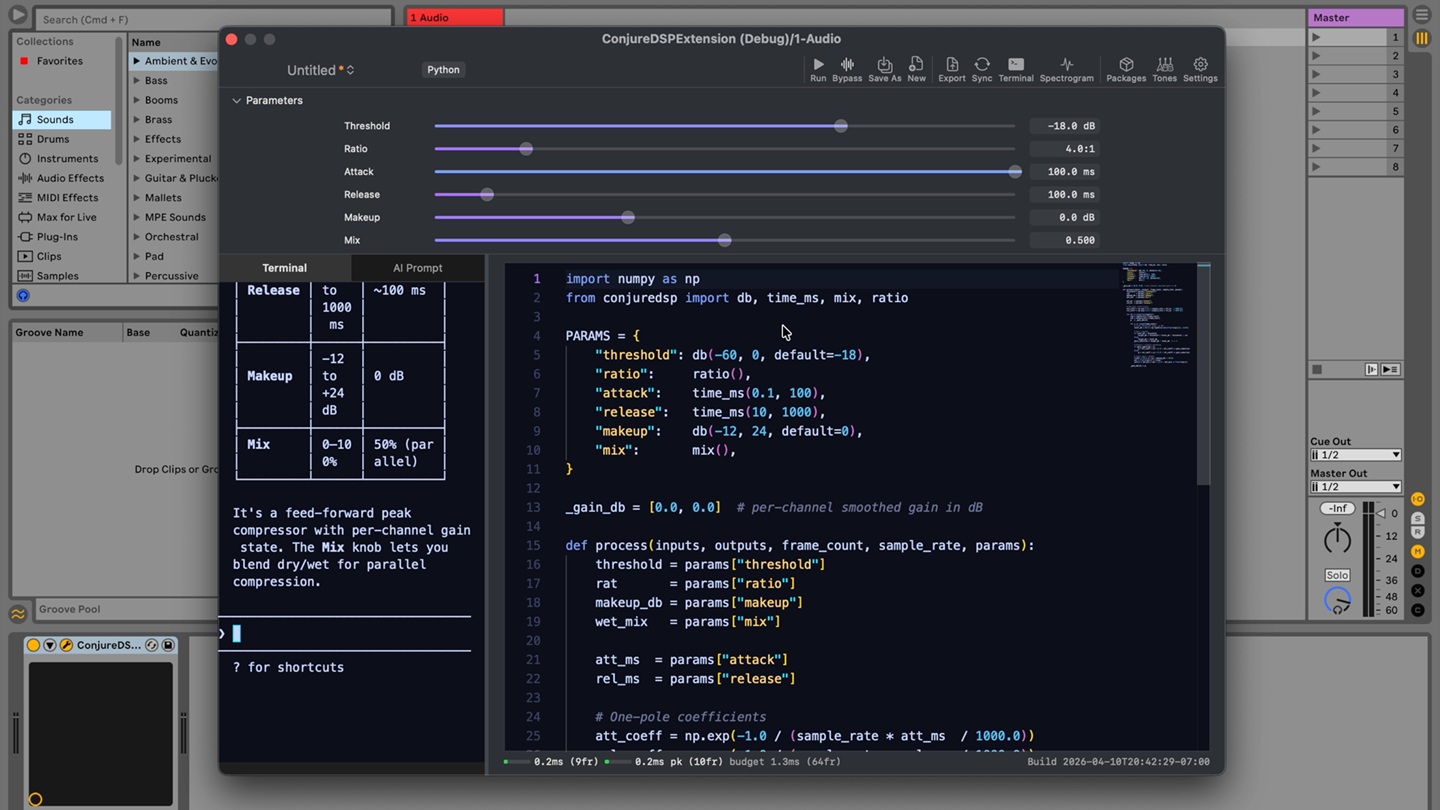Toggle the ConjureDSP device activator
The width and height of the screenshot is (1440, 810).
click(33, 645)
